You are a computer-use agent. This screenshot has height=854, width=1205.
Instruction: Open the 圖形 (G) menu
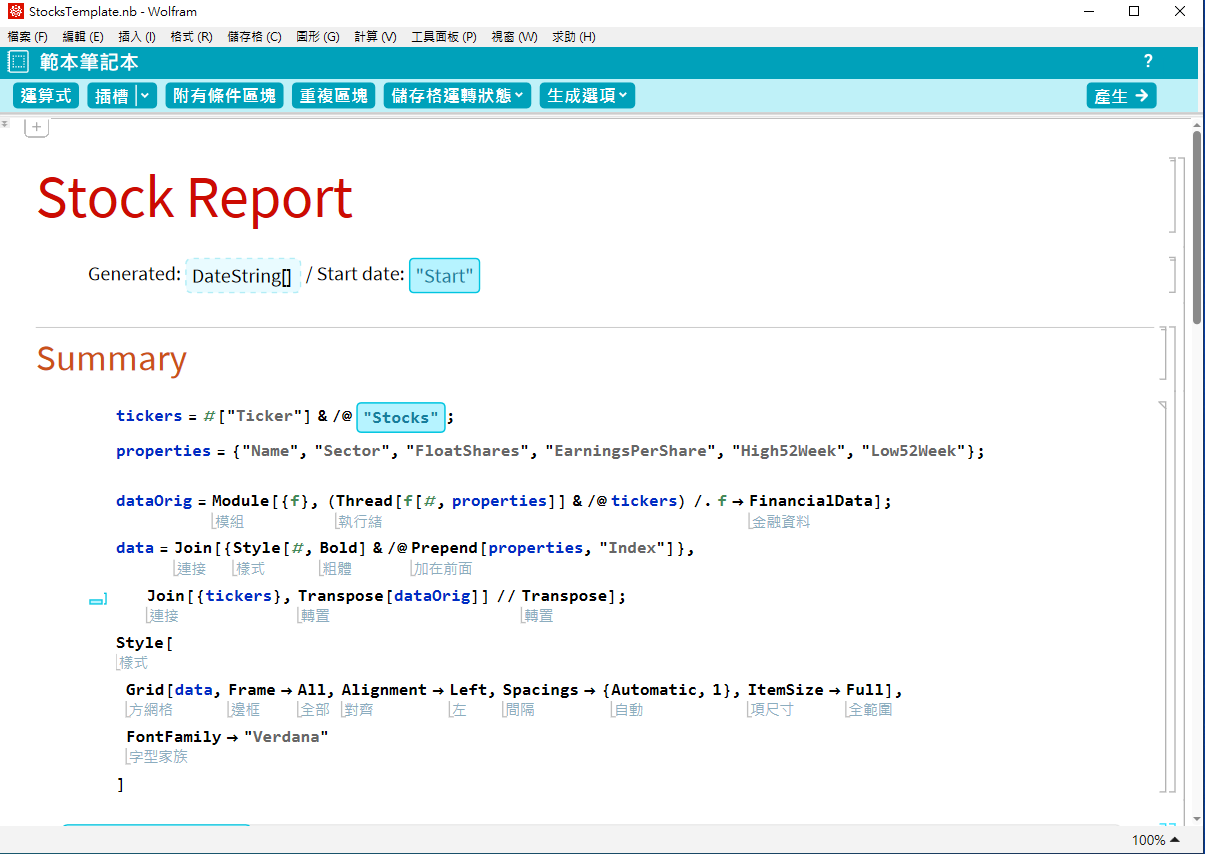(x=318, y=37)
